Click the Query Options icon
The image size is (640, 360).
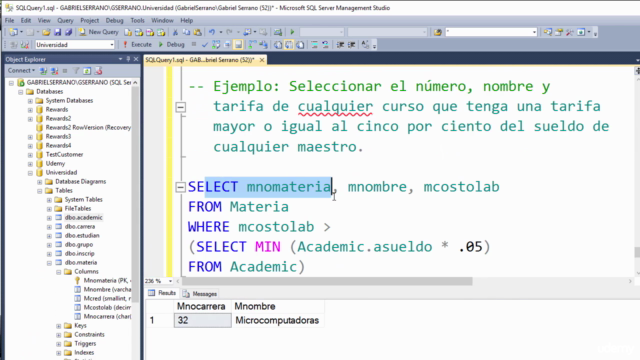coord(227,44)
